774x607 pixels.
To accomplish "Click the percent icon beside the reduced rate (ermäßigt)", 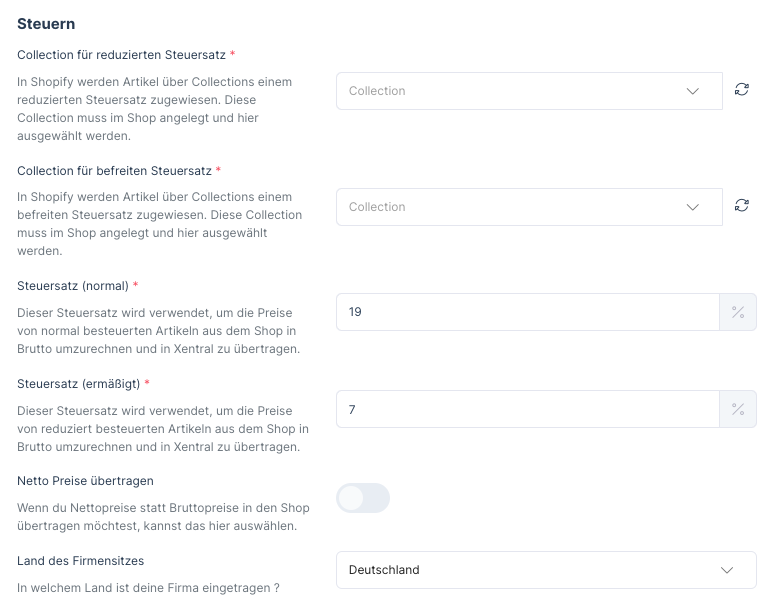I will [738, 409].
